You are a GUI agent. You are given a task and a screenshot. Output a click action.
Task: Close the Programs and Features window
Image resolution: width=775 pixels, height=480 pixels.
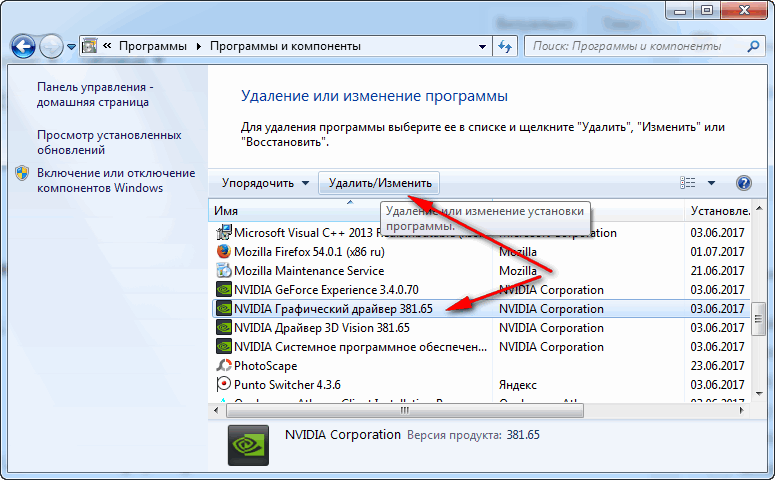[744, 10]
